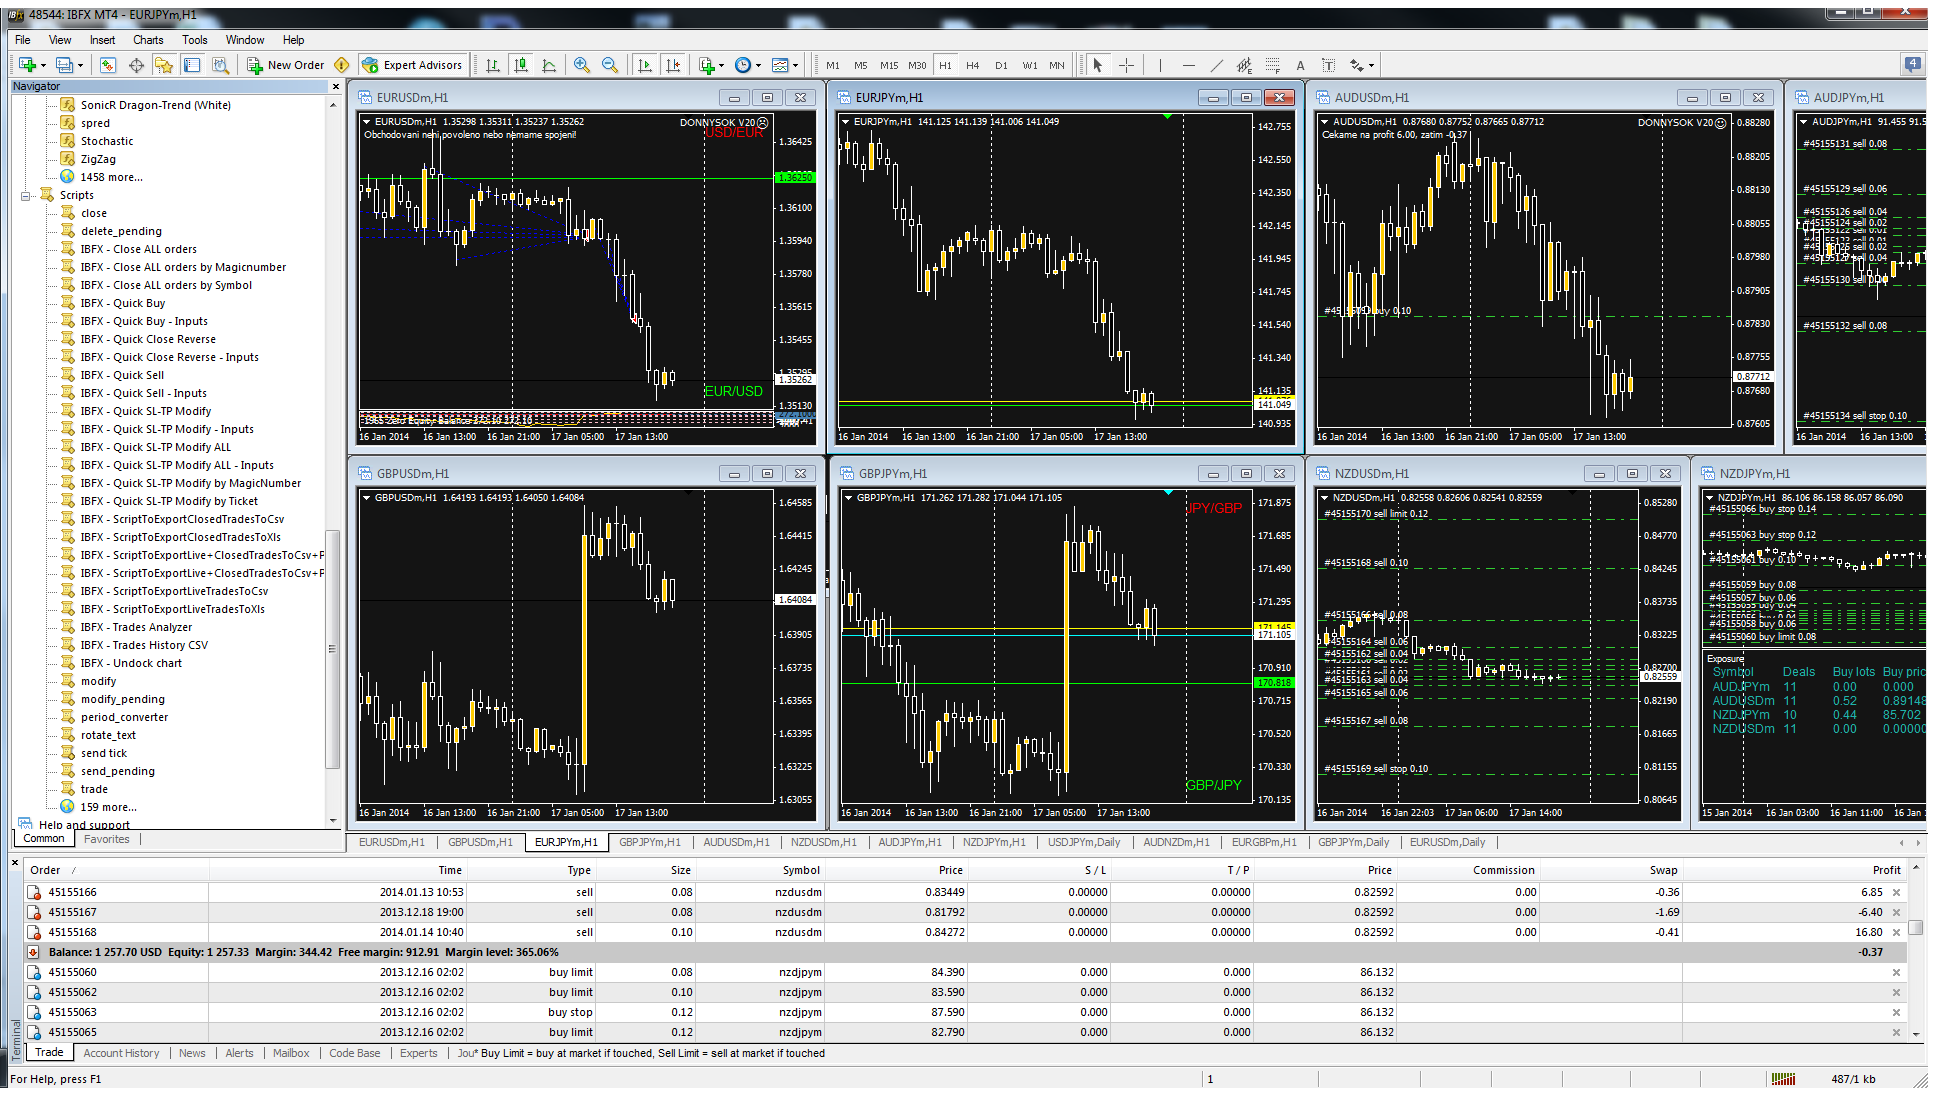Image resolution: width=1936 pixels, height=1096 pixels.
Task: Open the Periods clock dropdown
Action: pyautogui.click(x=758, y=66)
